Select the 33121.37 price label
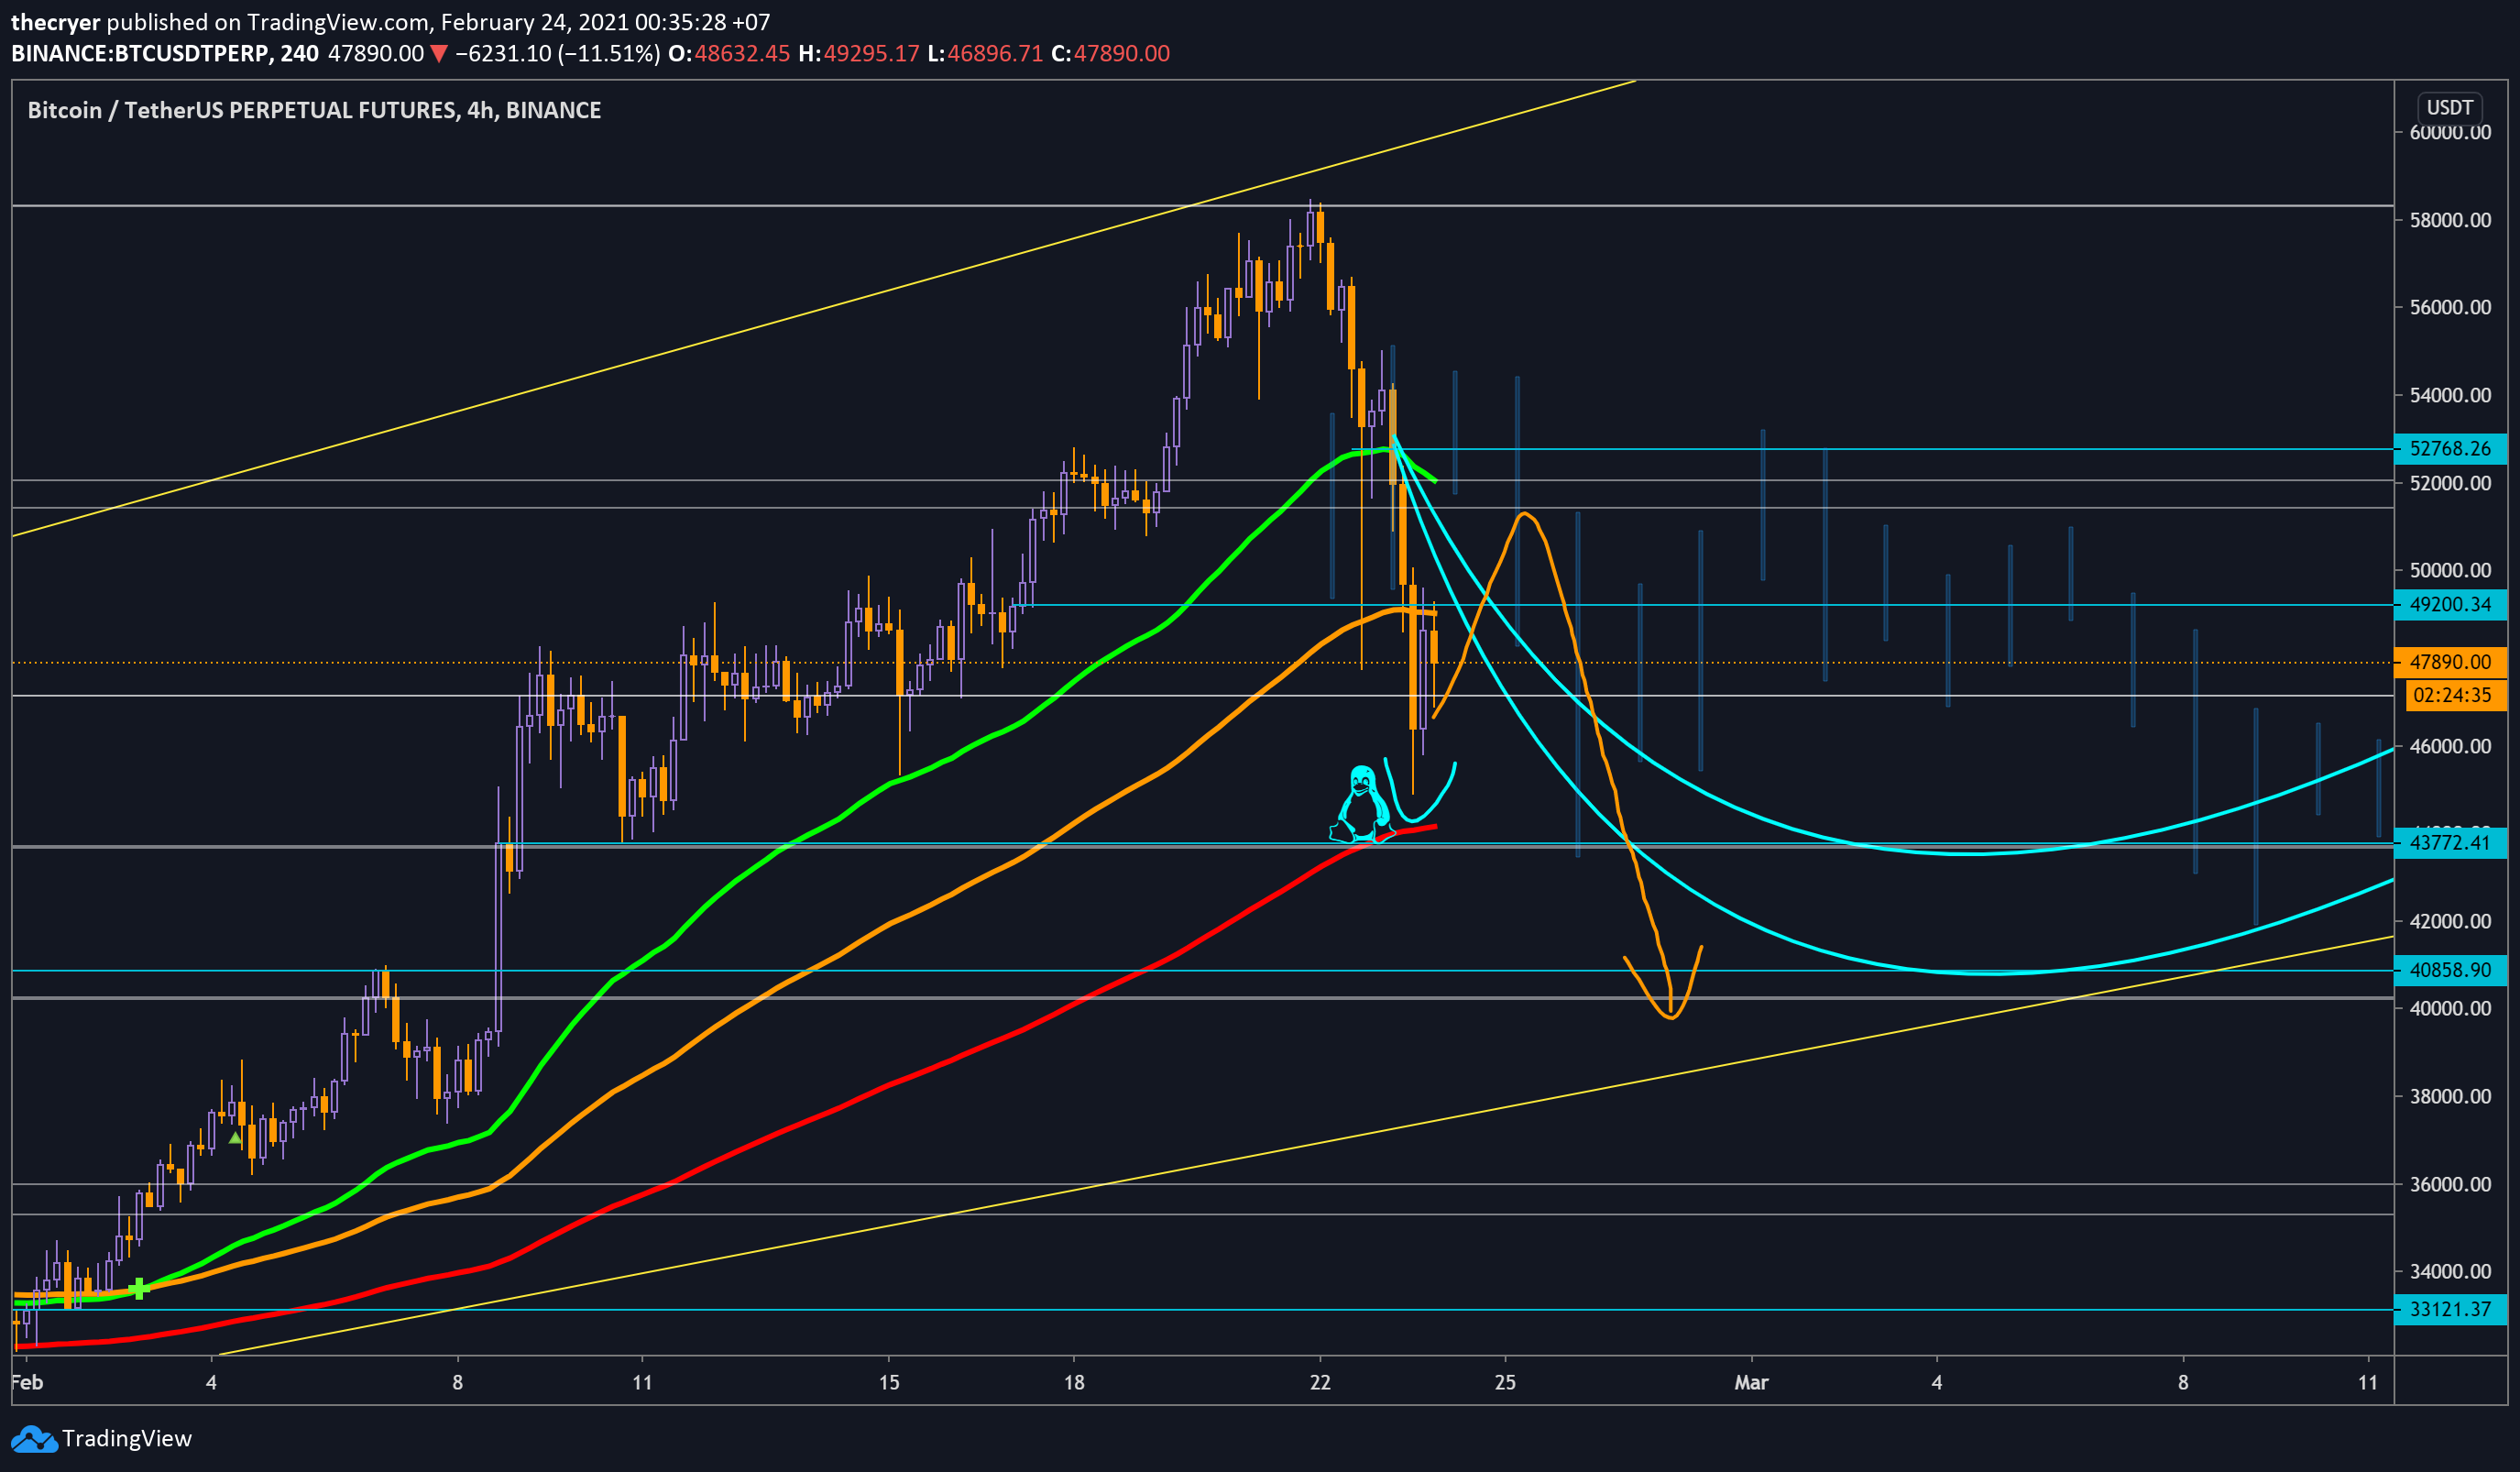This screenshot has width=2520, height=1472. click(x=2451, y=1309)
